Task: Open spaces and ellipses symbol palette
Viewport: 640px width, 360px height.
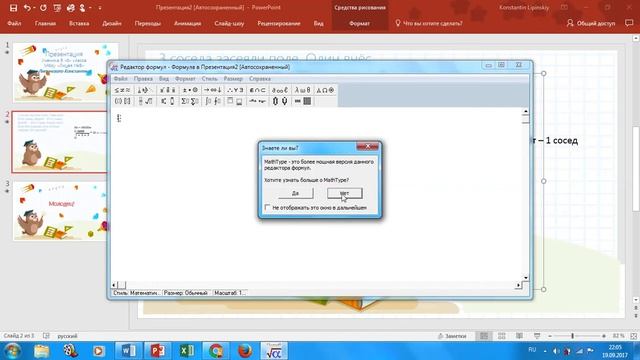Action: click(x=145, y=90)
